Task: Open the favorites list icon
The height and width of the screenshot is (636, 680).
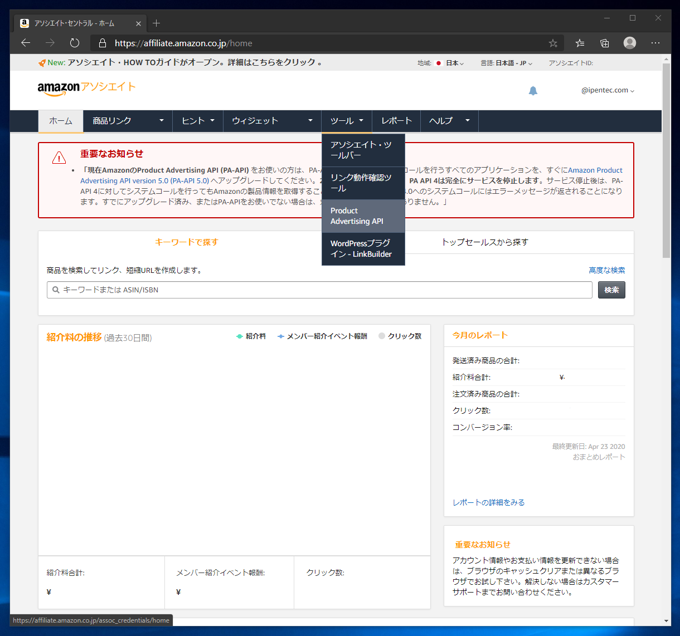Action: 579,43
